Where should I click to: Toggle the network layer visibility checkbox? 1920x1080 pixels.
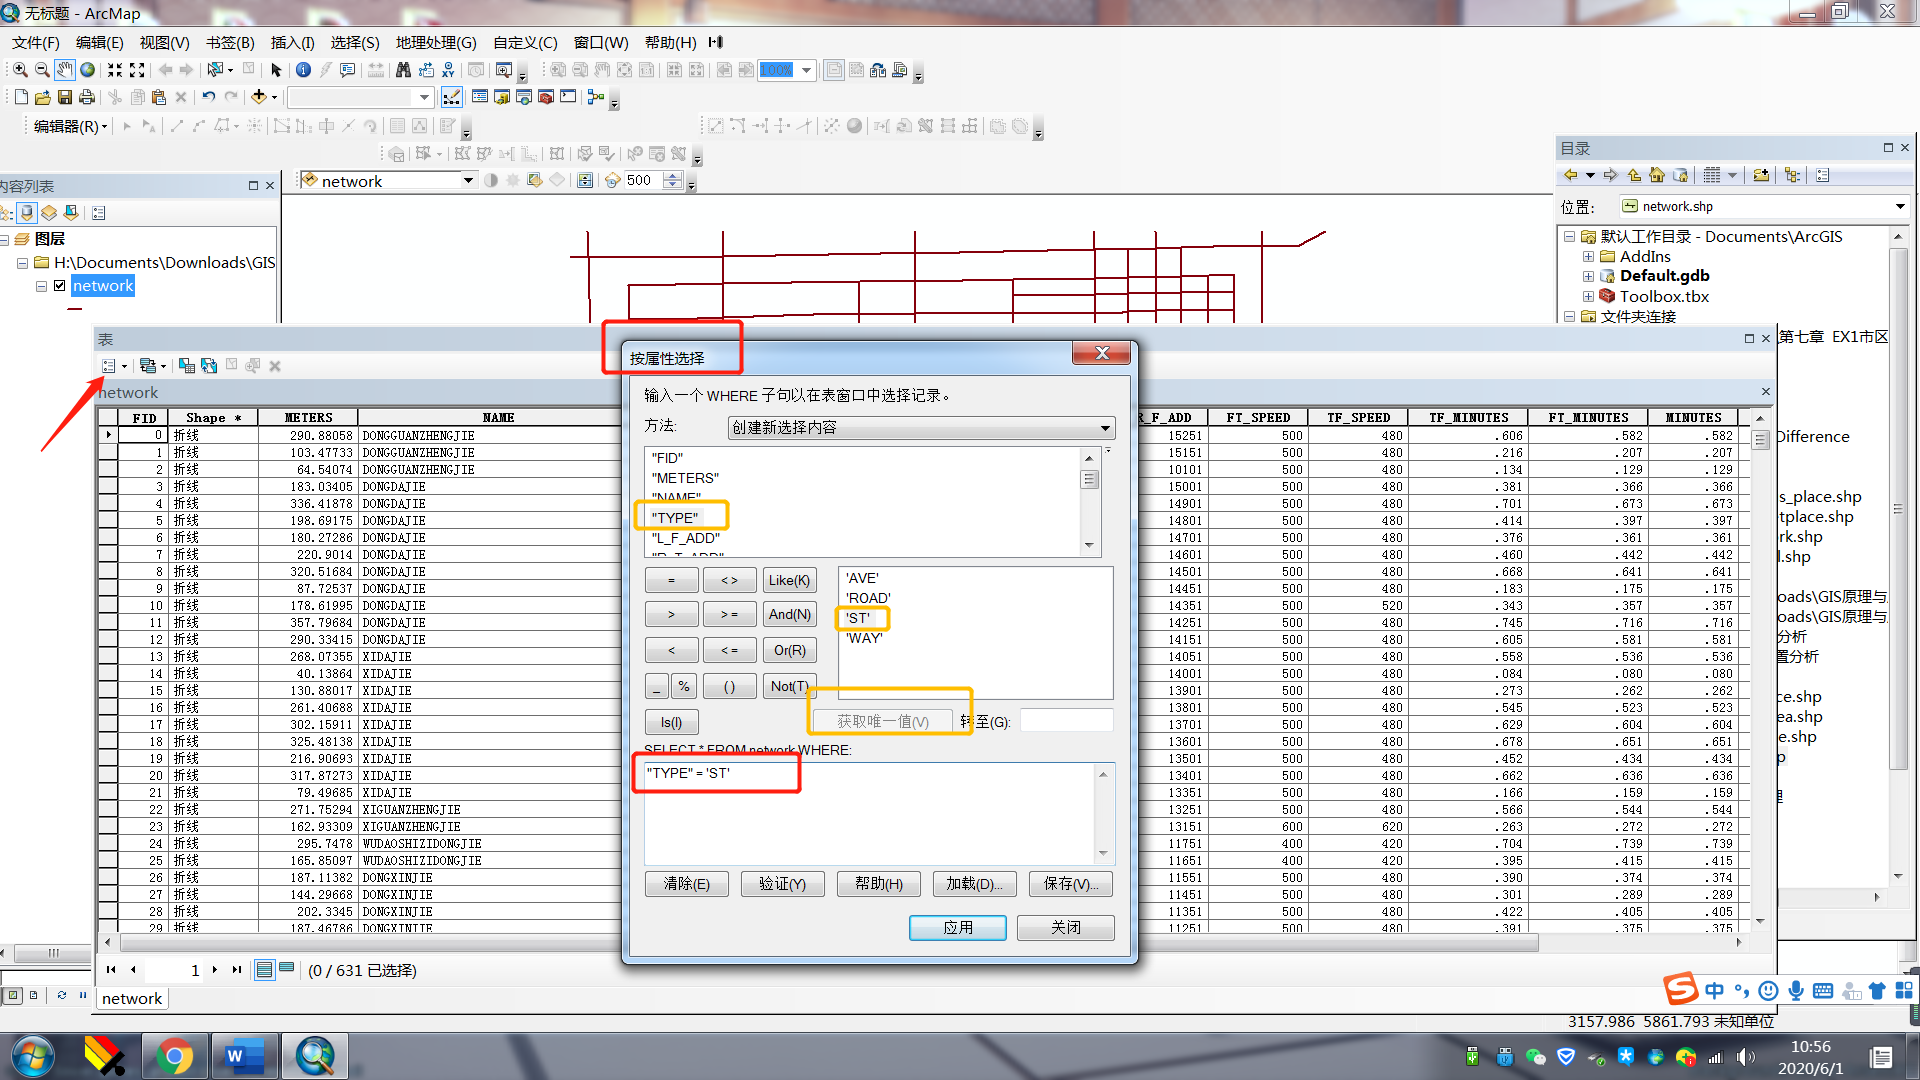click(60, 286)
